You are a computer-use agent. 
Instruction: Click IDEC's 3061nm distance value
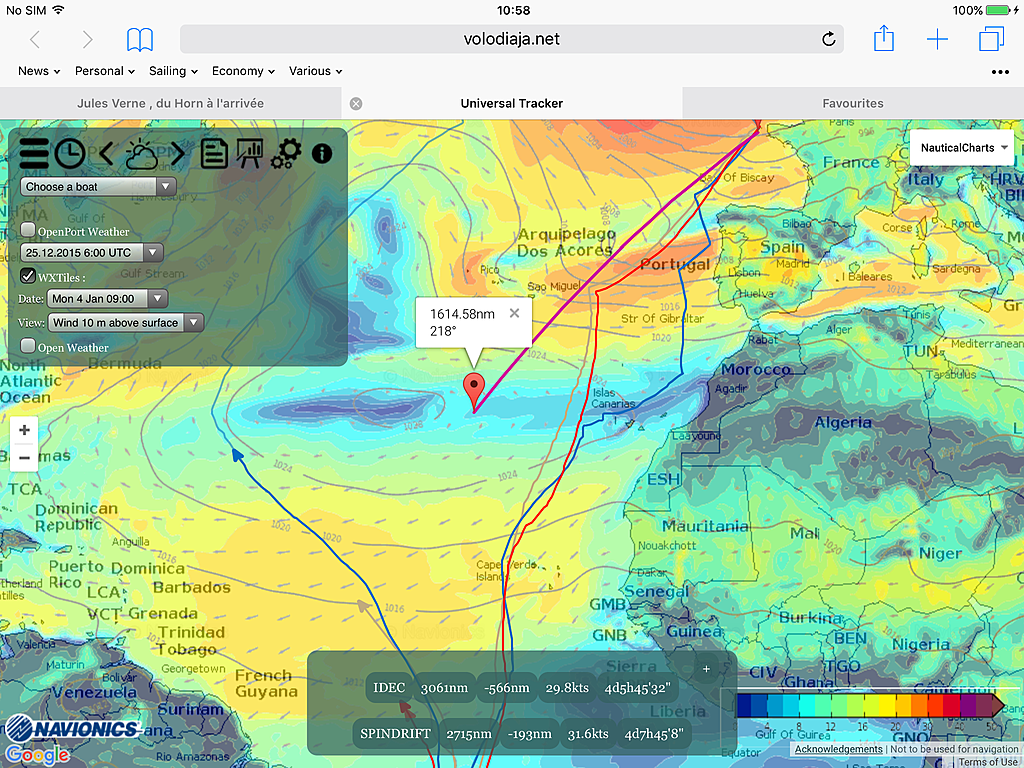point(444,688)
